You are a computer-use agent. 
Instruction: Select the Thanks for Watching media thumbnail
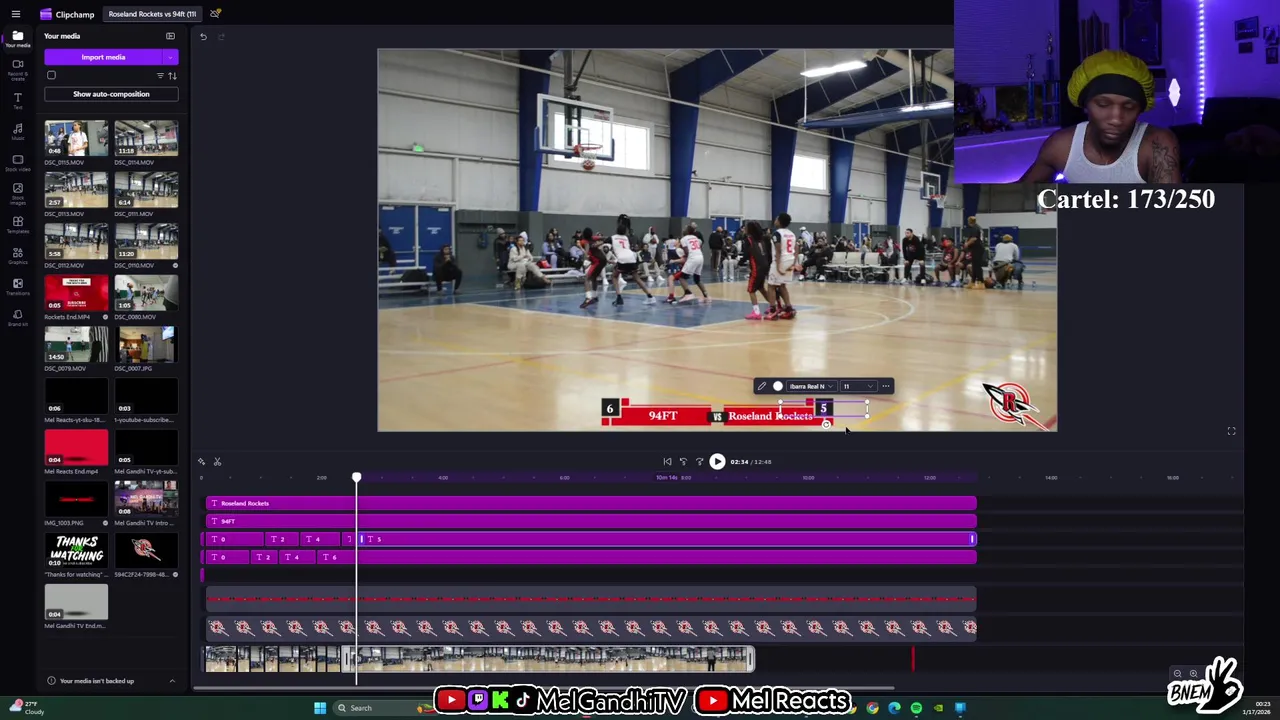pyautogui.click(x=76, y=551)
